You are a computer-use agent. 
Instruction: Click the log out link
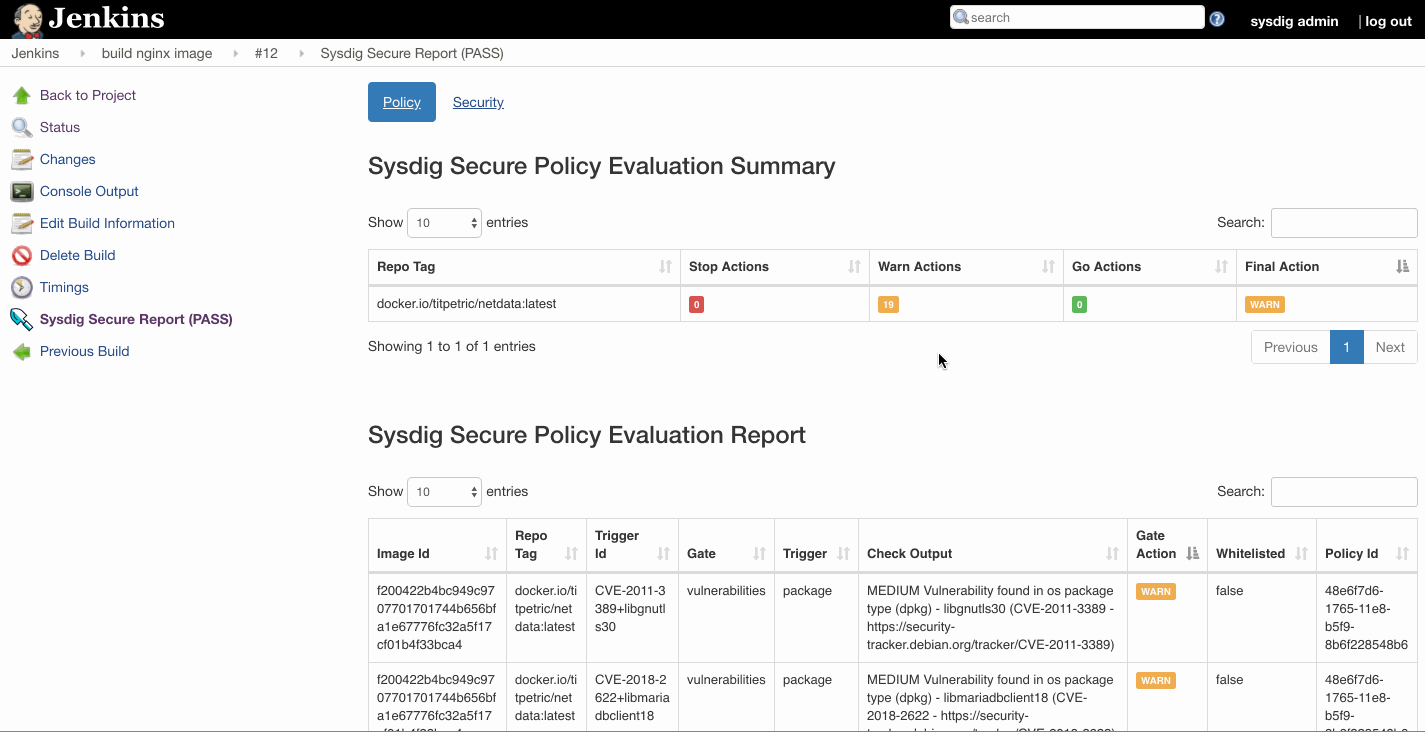tap(1388, 21)
